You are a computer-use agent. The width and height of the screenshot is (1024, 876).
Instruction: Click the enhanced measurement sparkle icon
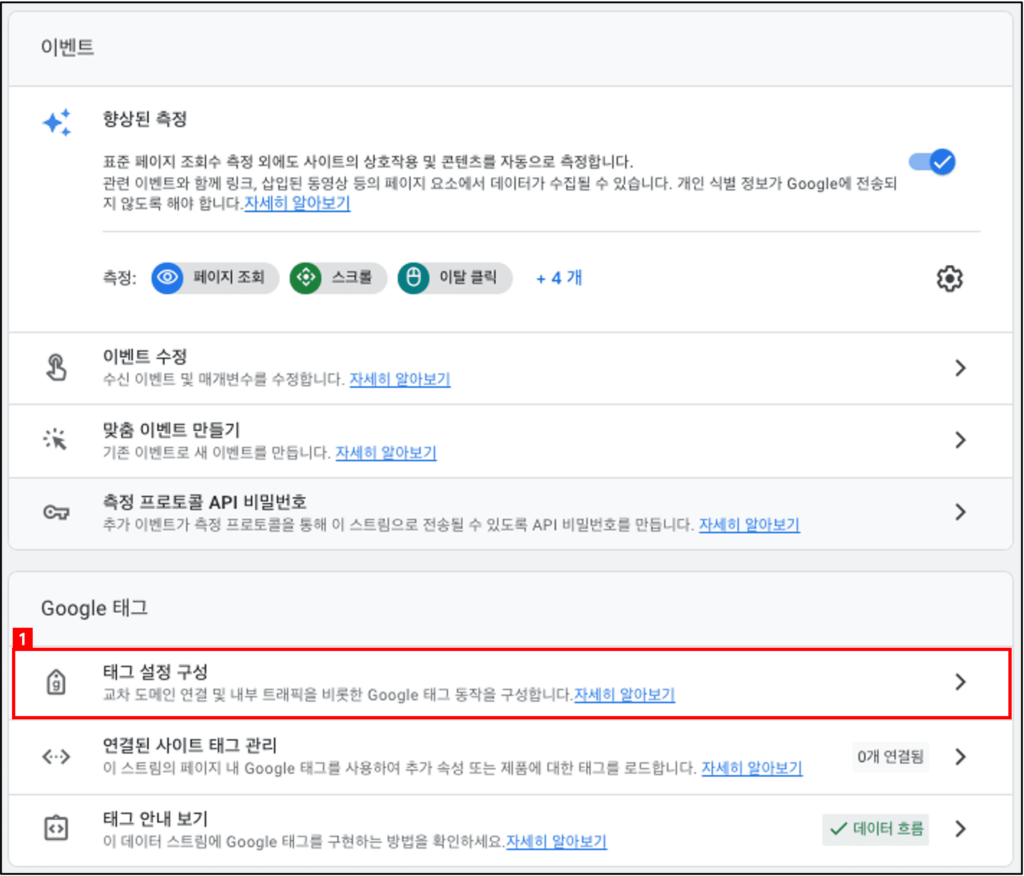[x=57, y=122]
